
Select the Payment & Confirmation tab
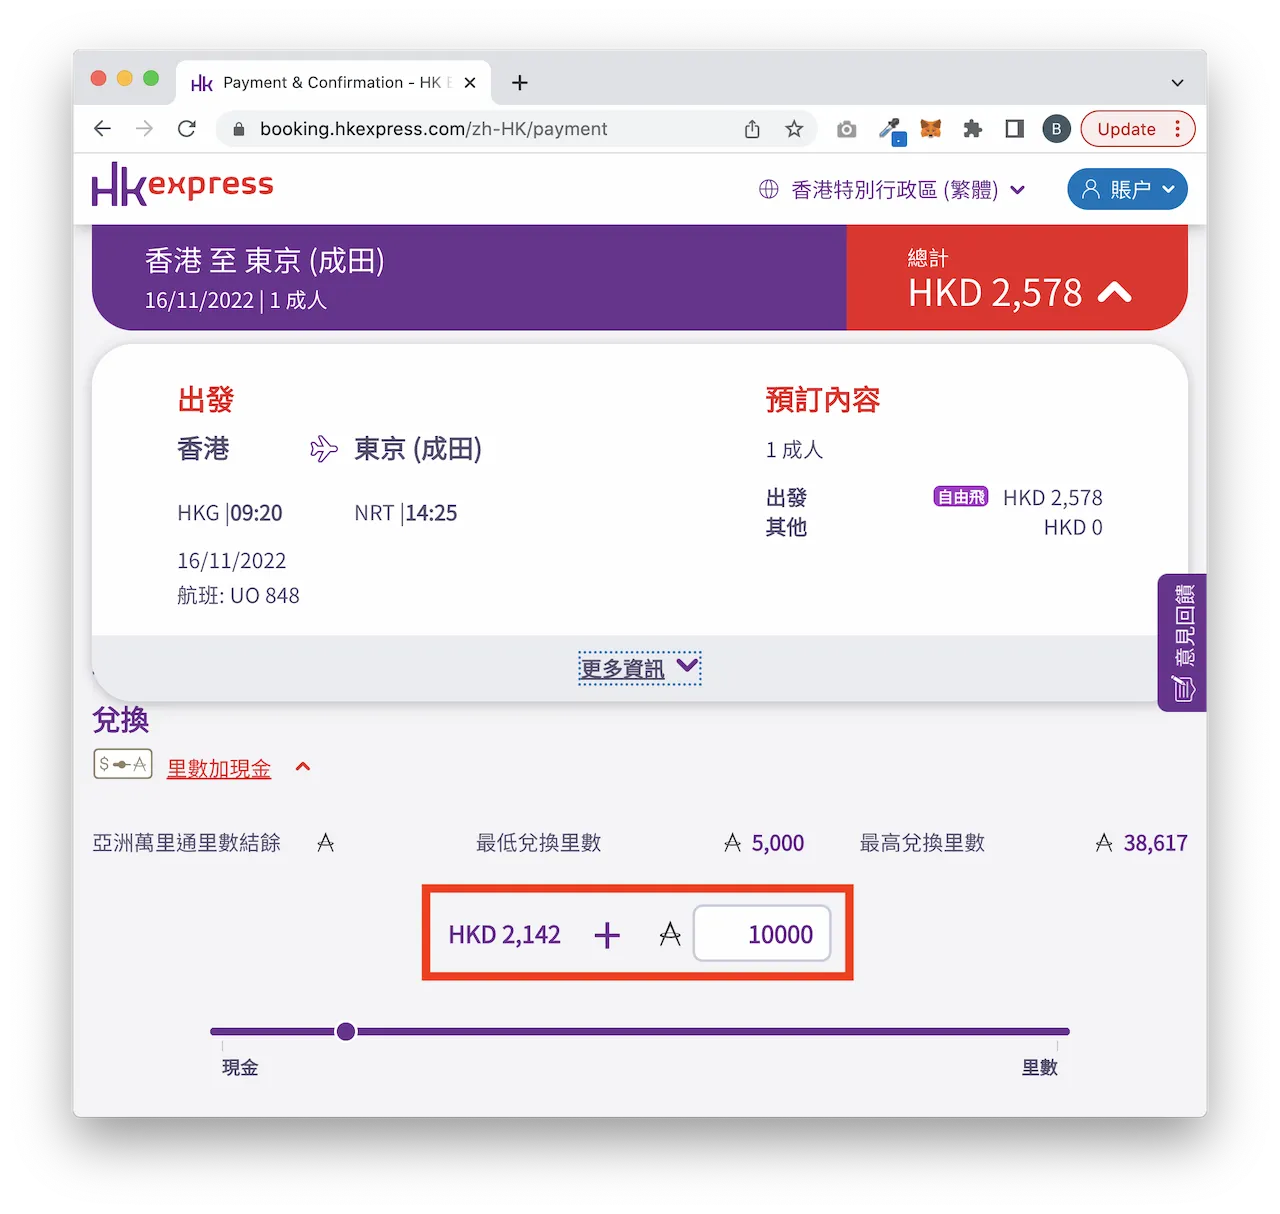click(333, 83)
